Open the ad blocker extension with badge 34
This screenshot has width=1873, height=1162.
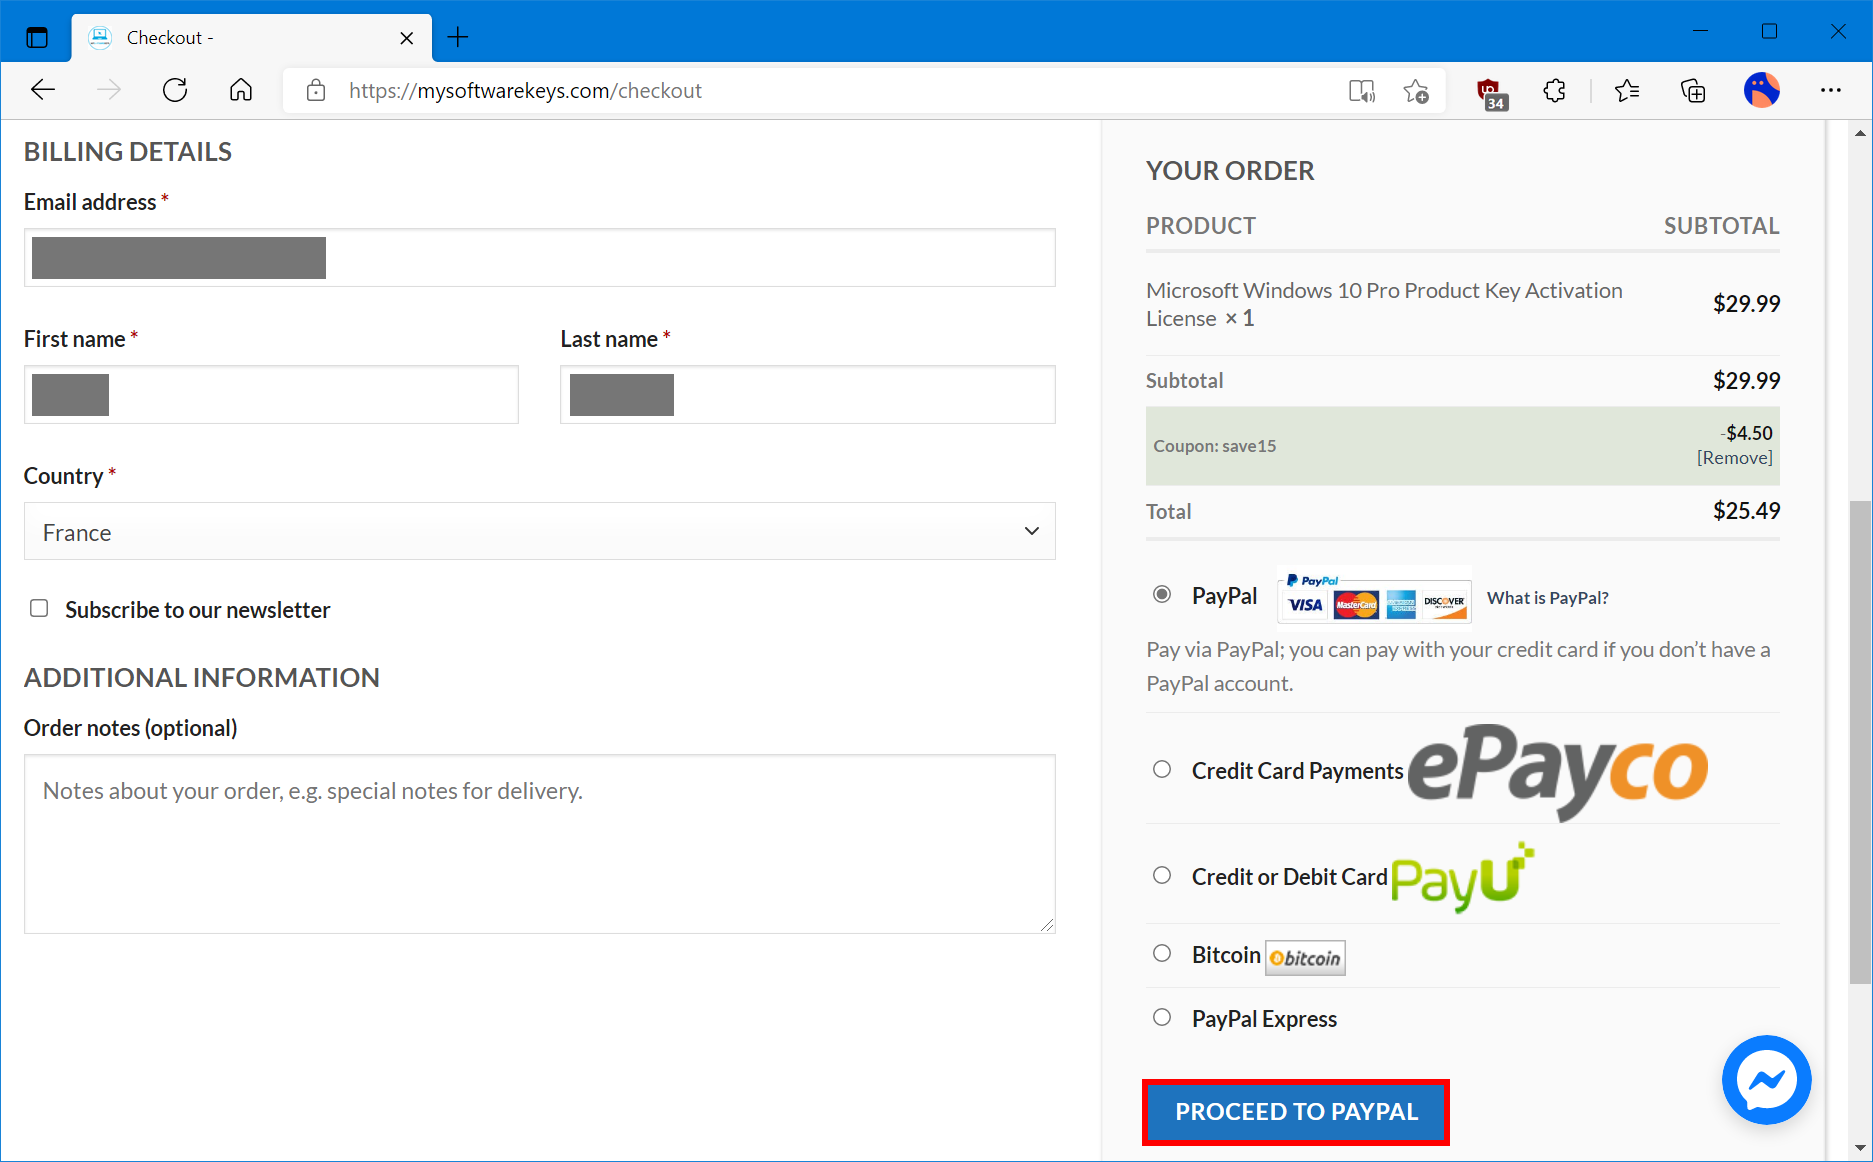pos(1491,93)
